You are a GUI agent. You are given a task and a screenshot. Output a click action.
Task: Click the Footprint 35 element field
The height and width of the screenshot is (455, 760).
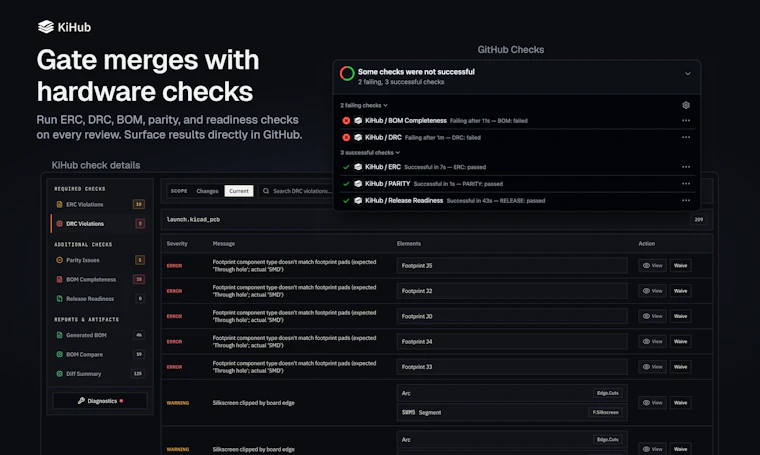[x=512, y=266]
